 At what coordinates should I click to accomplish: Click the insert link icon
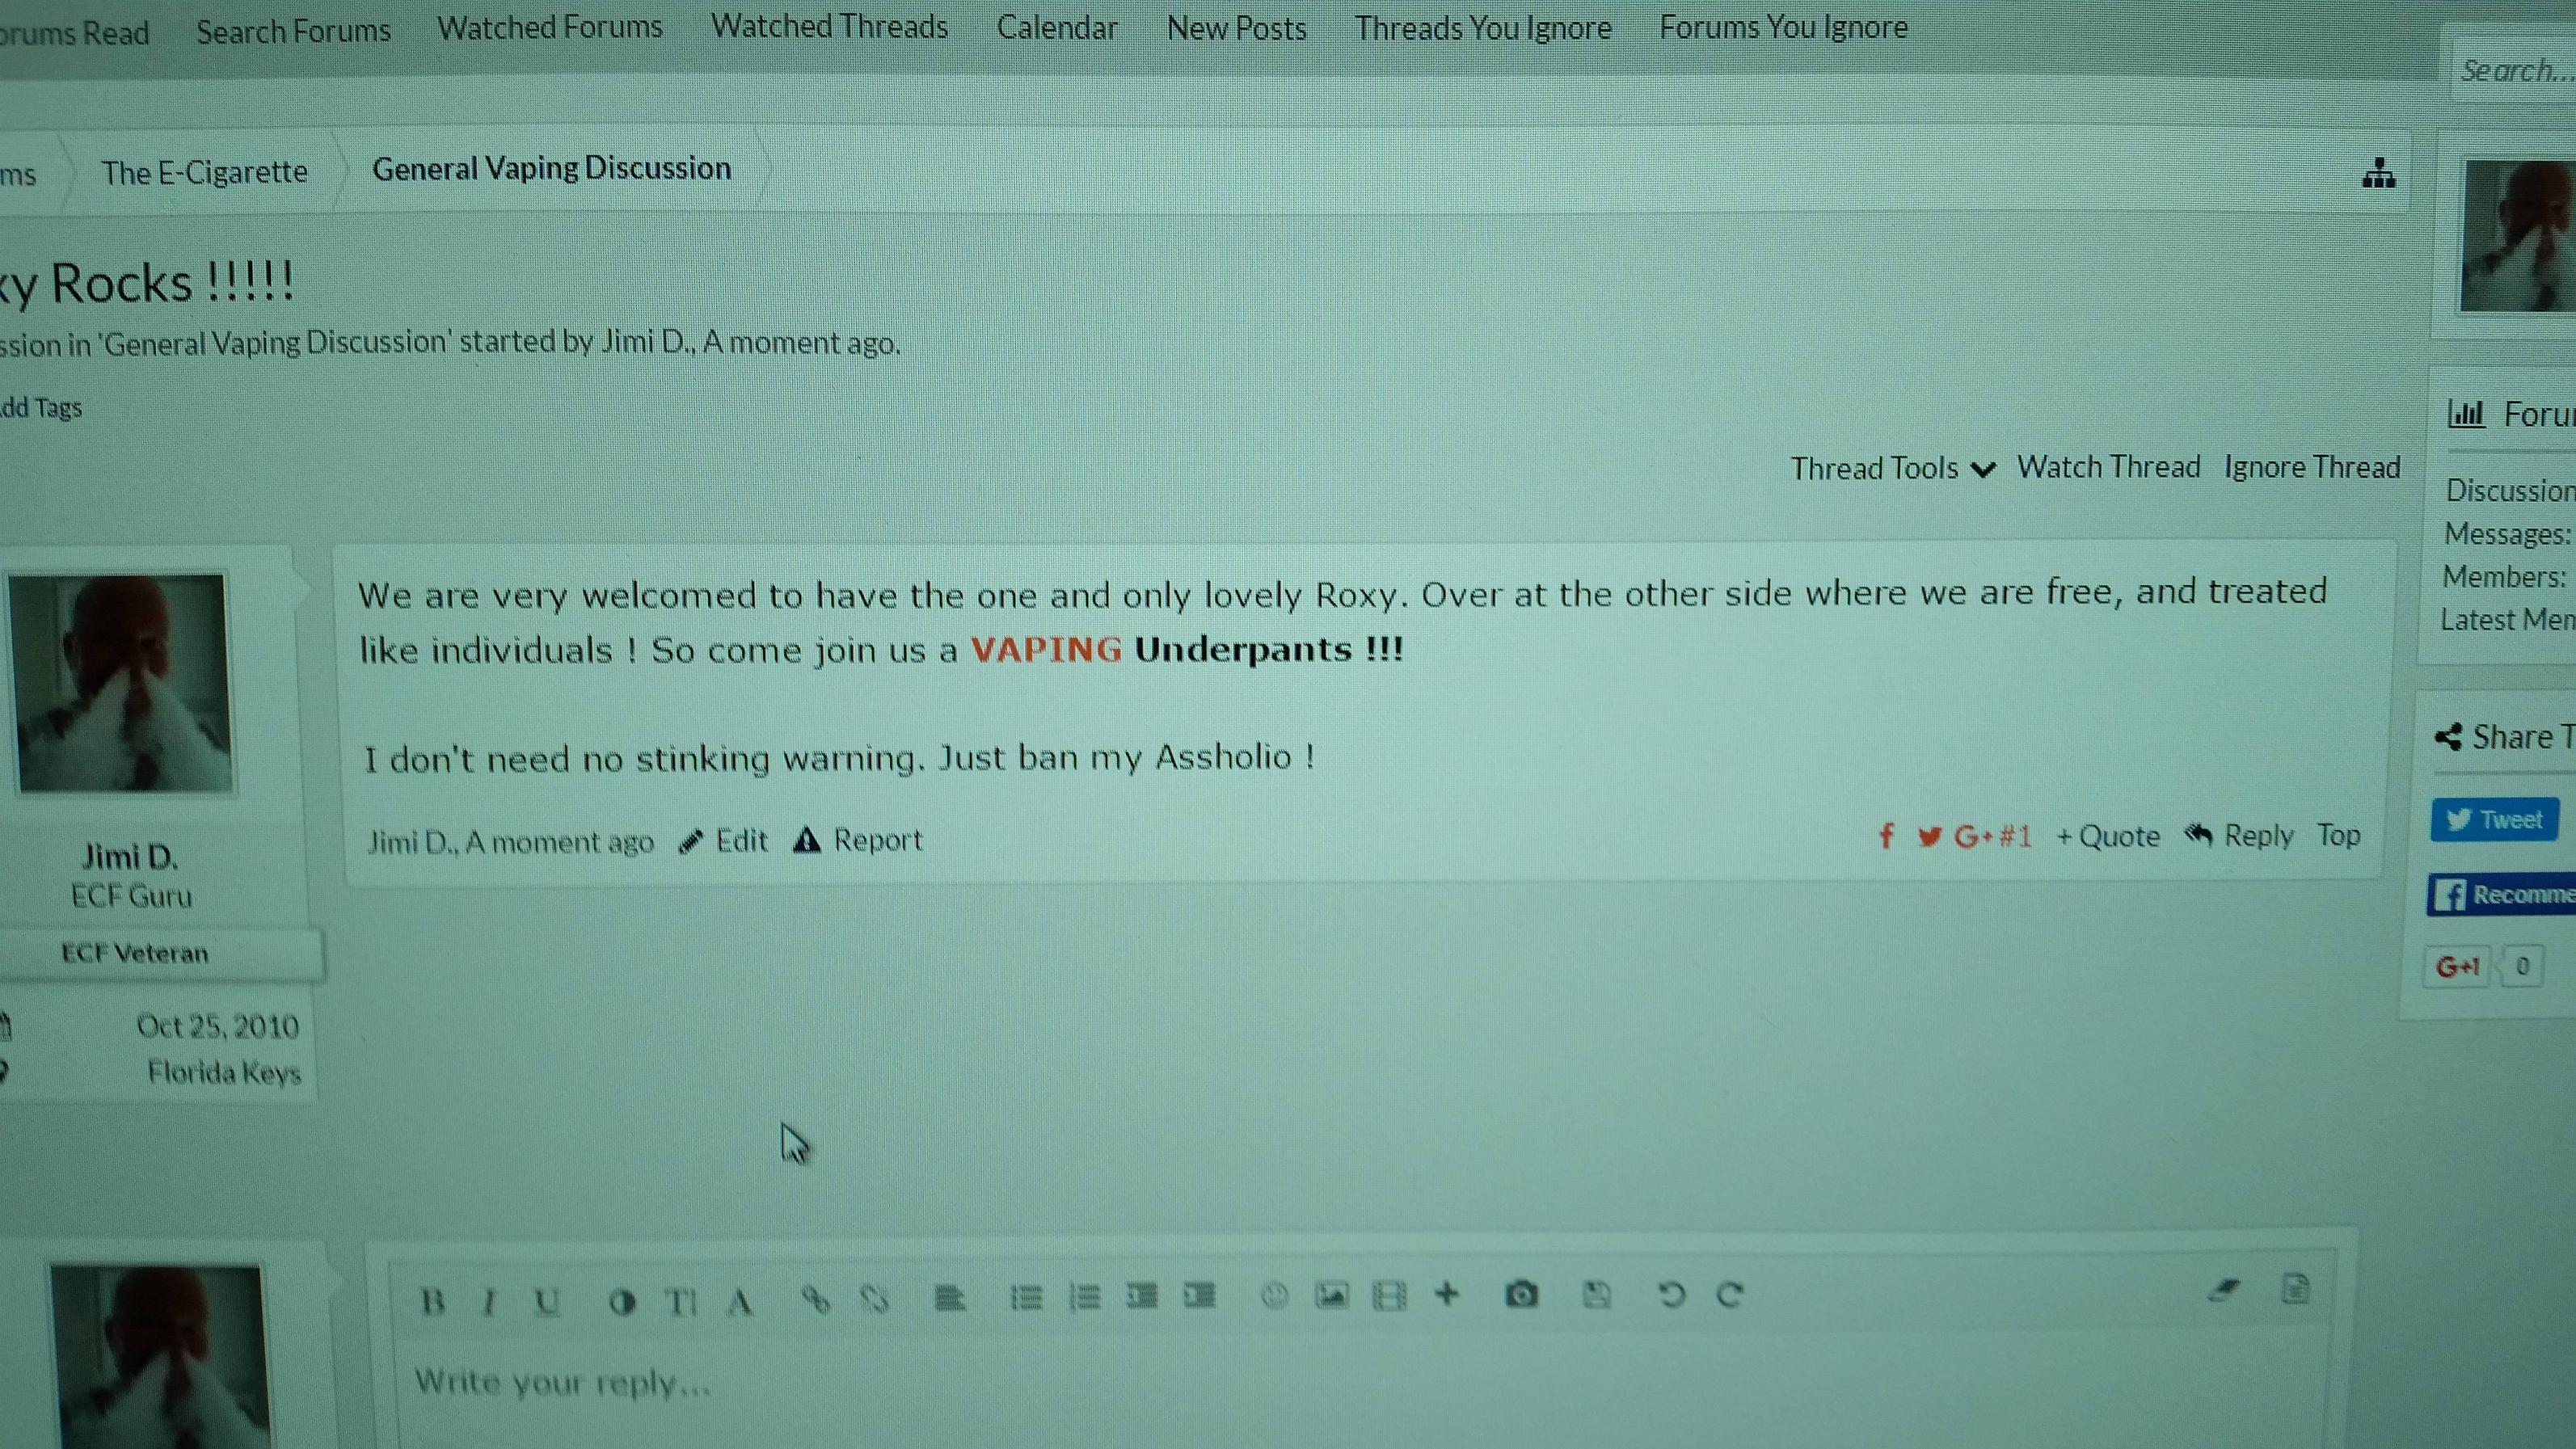[816, 1300]
